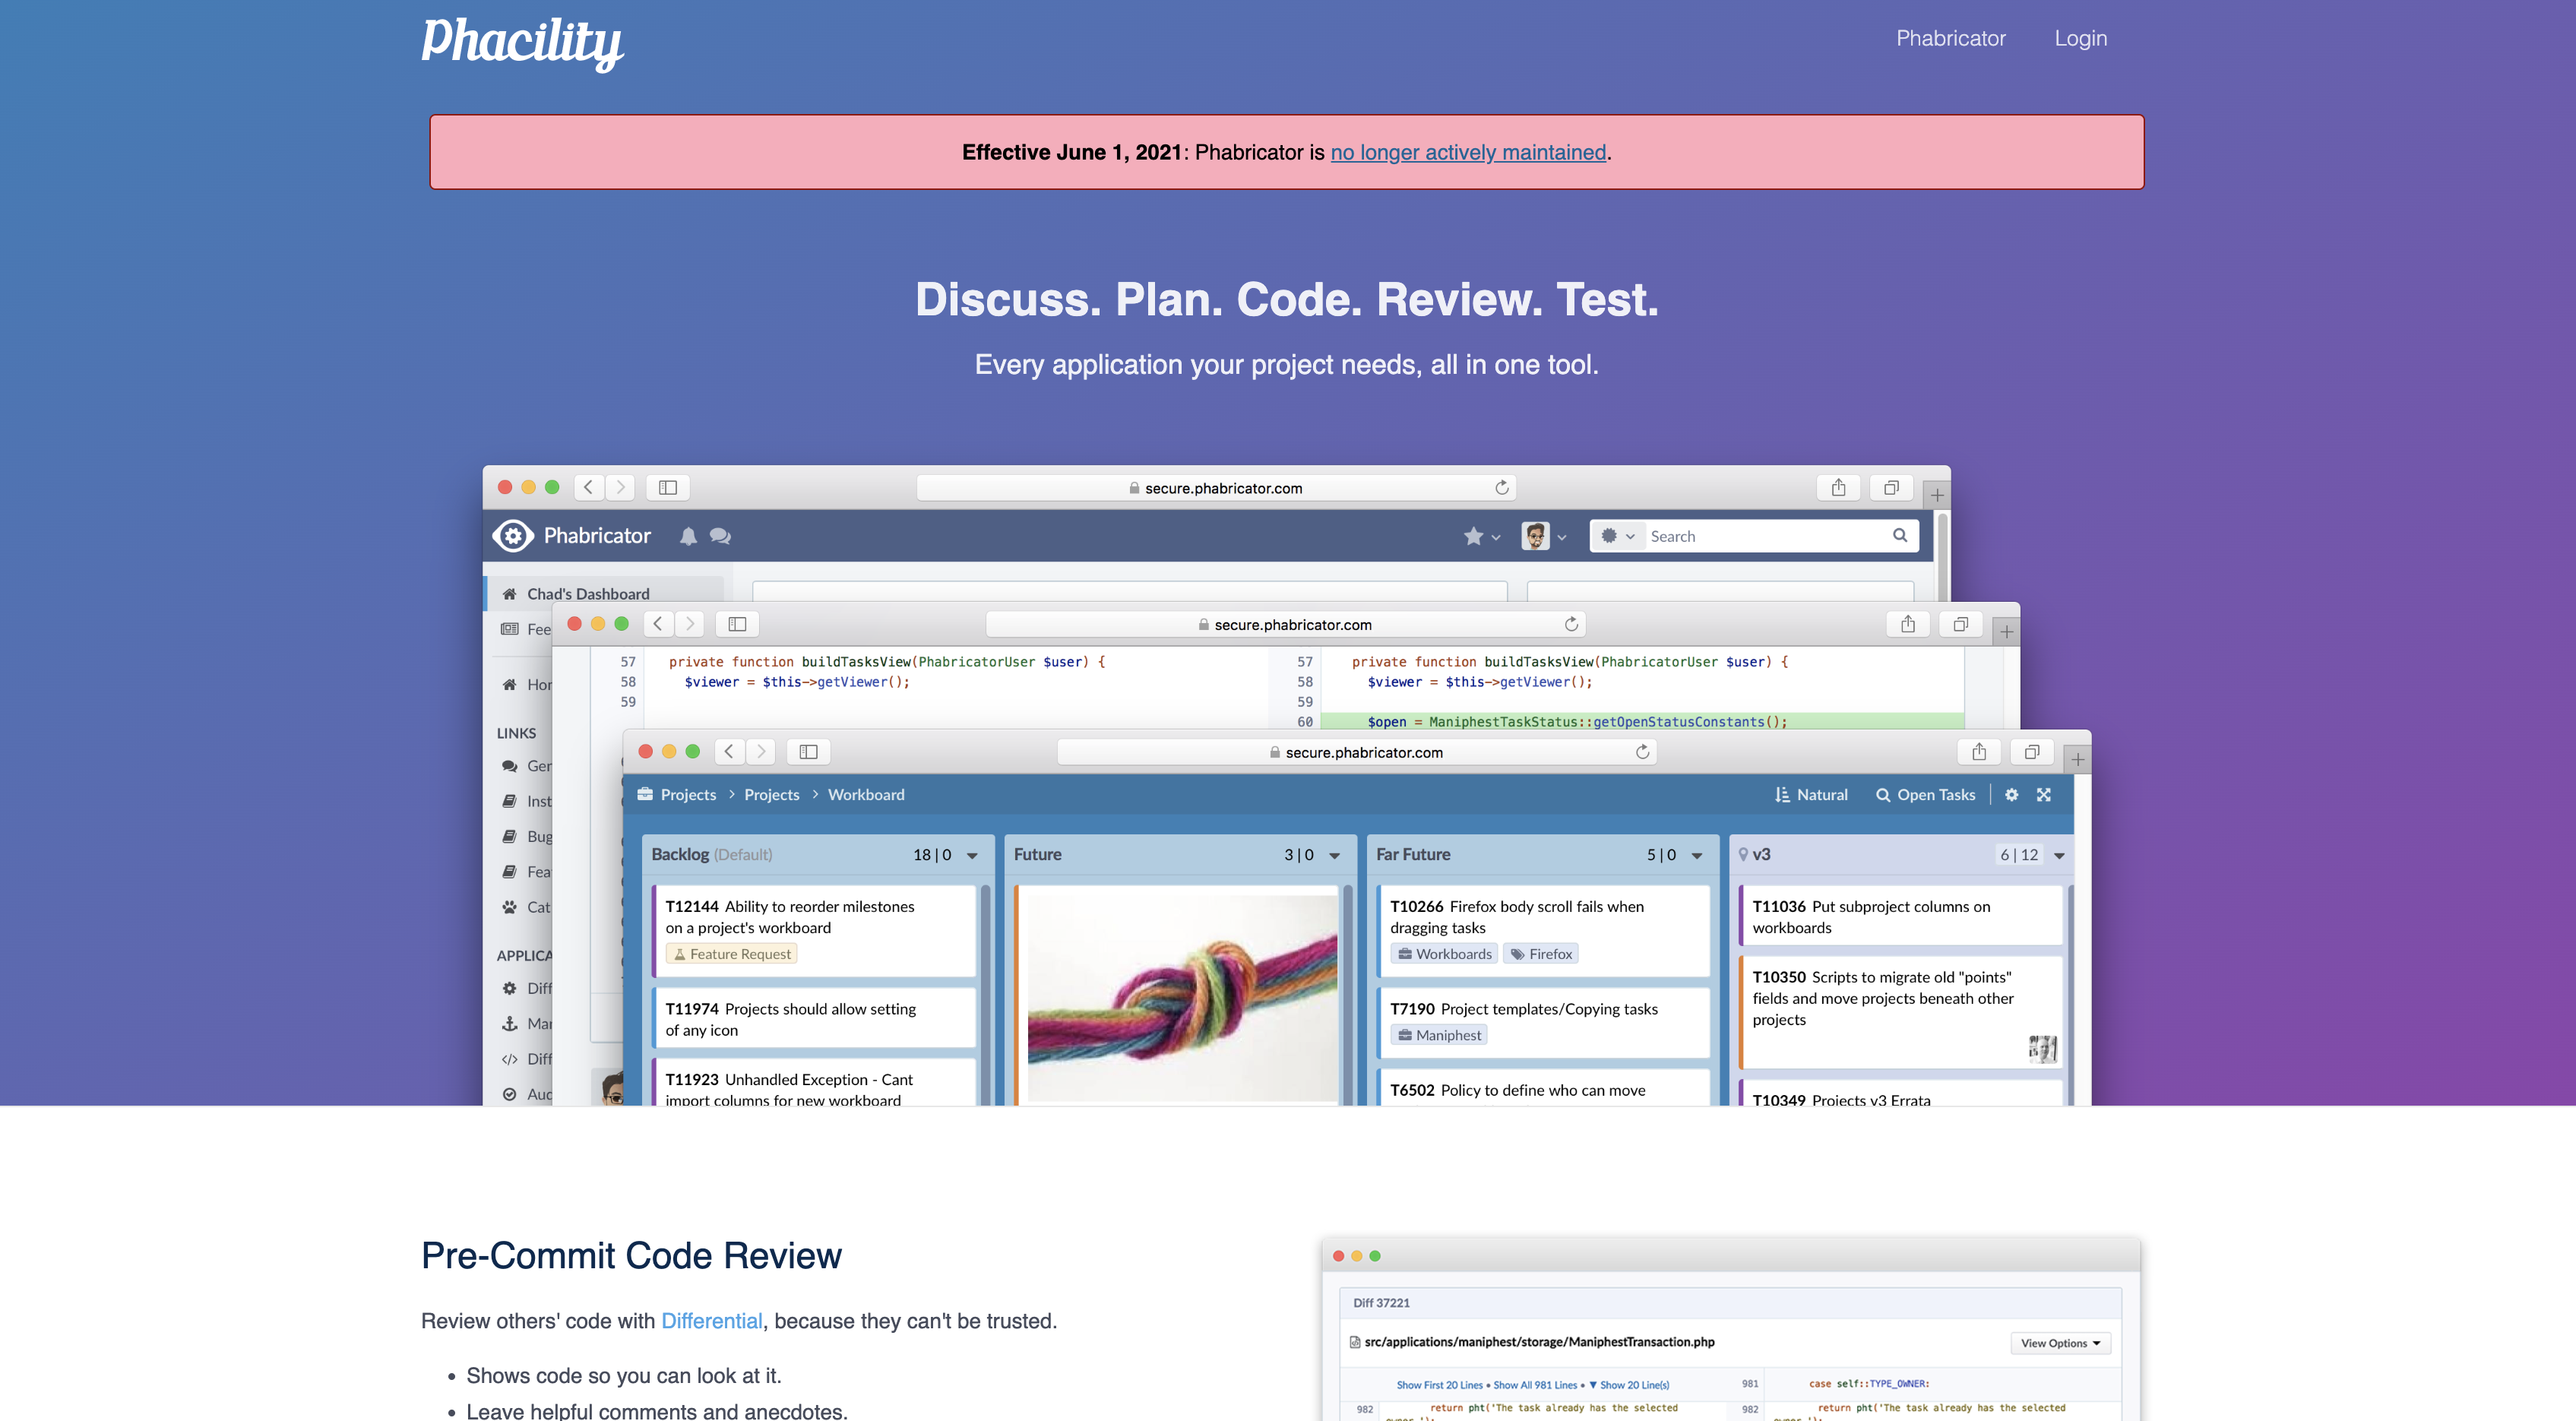
Task: Open the notifications bell icon
Action: coord(688,536)
